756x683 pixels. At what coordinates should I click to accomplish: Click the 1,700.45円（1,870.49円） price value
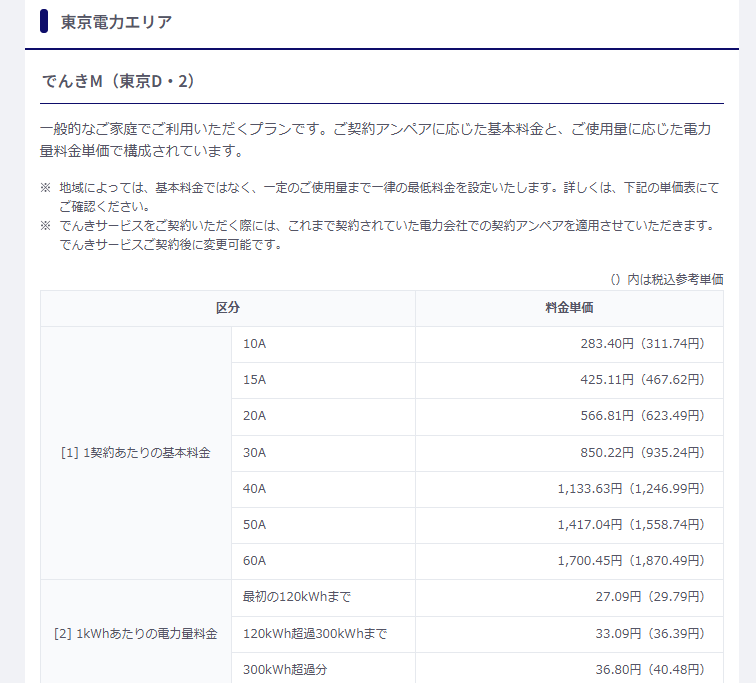631,561
